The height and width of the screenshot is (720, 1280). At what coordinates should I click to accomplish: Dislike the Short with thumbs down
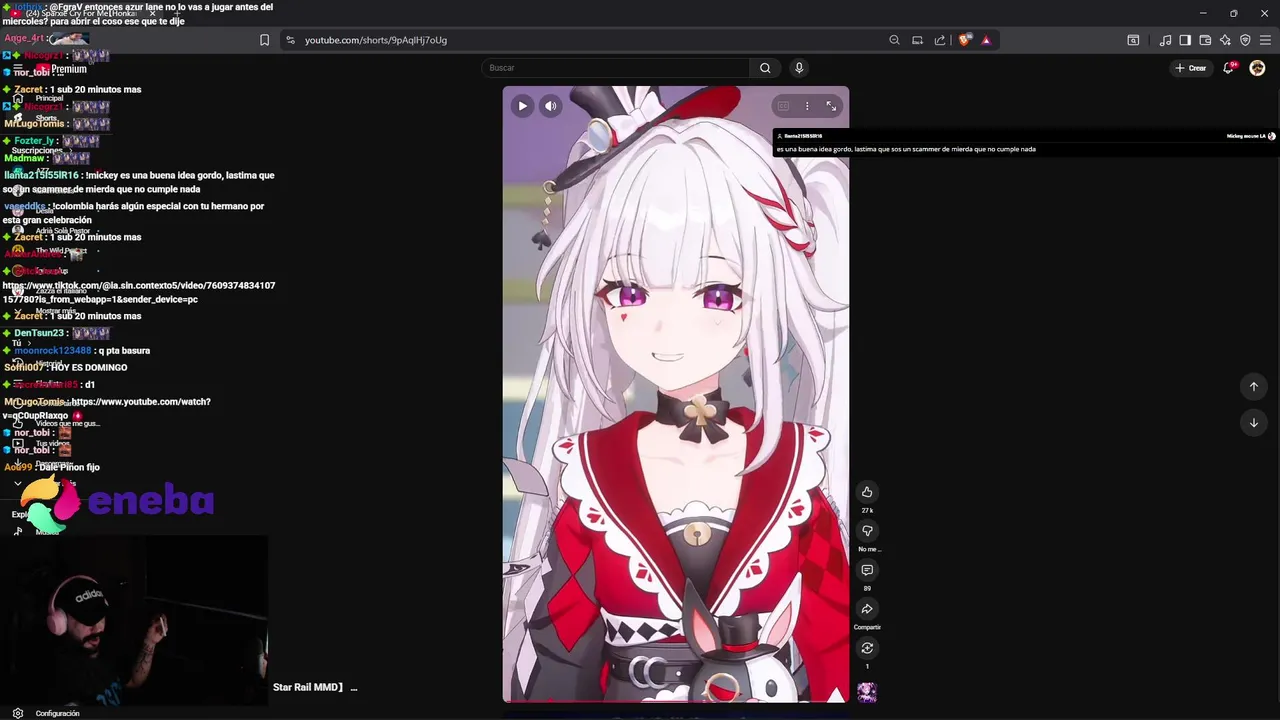[x=867, y=531]
